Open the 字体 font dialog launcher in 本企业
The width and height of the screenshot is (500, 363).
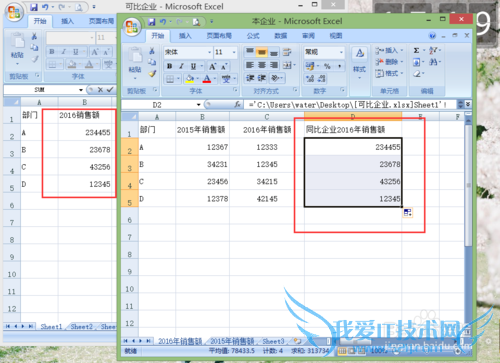(235, 90)
